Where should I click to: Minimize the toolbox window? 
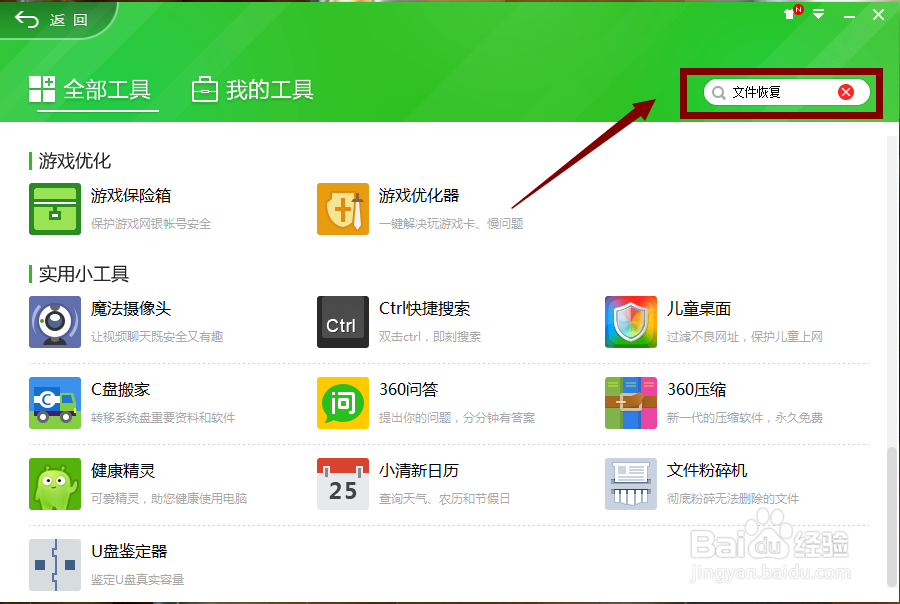(x=849, y=16)
